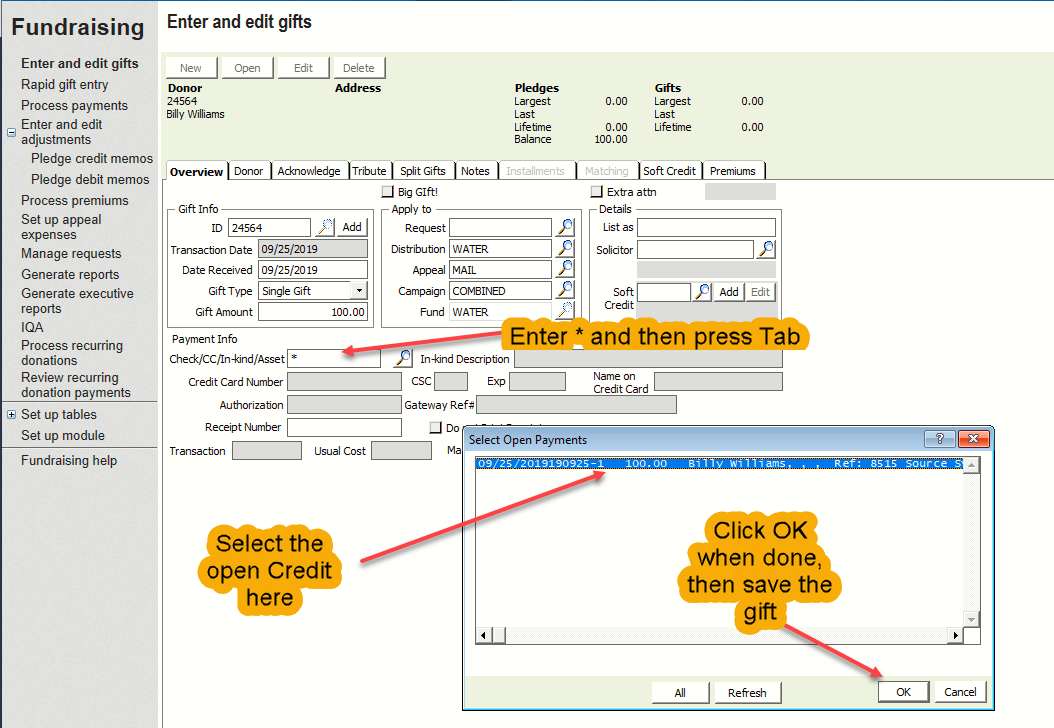Open Rapid gift entry in sidebar
The width and height of the screenshot is (1054, 728).
coord(65,85)
